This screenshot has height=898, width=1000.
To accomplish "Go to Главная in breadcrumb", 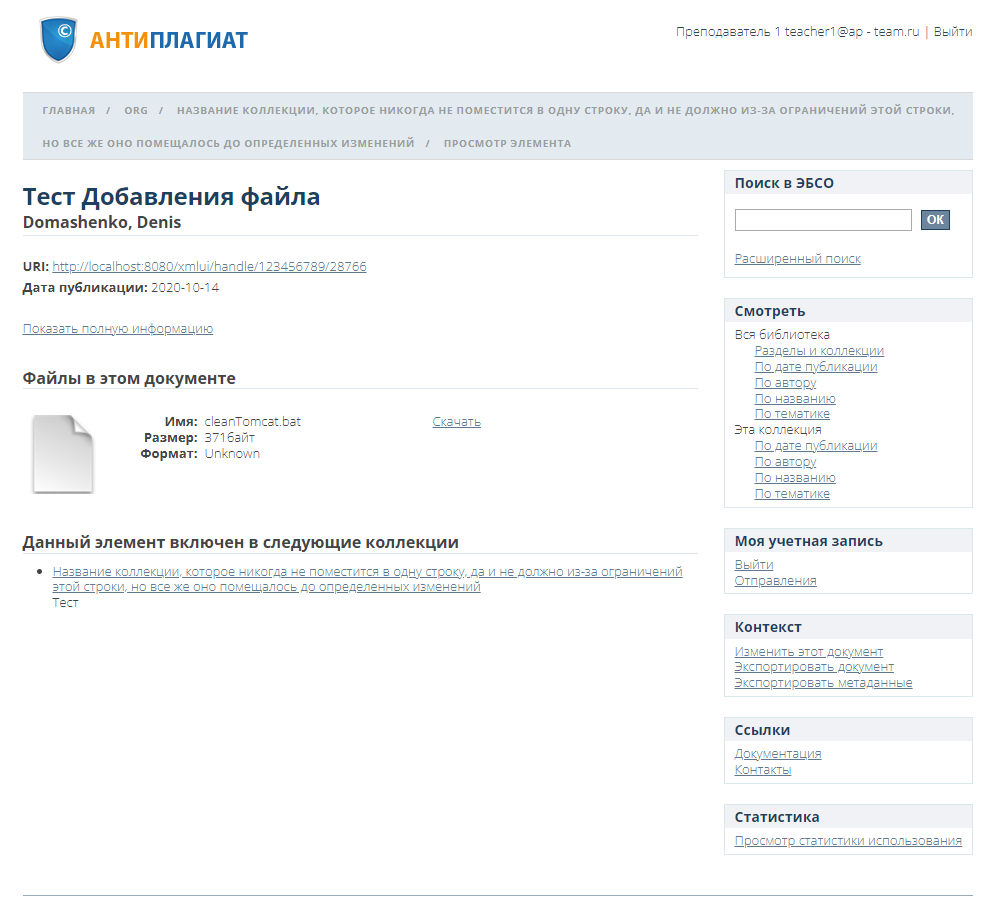I will [69, 111].
